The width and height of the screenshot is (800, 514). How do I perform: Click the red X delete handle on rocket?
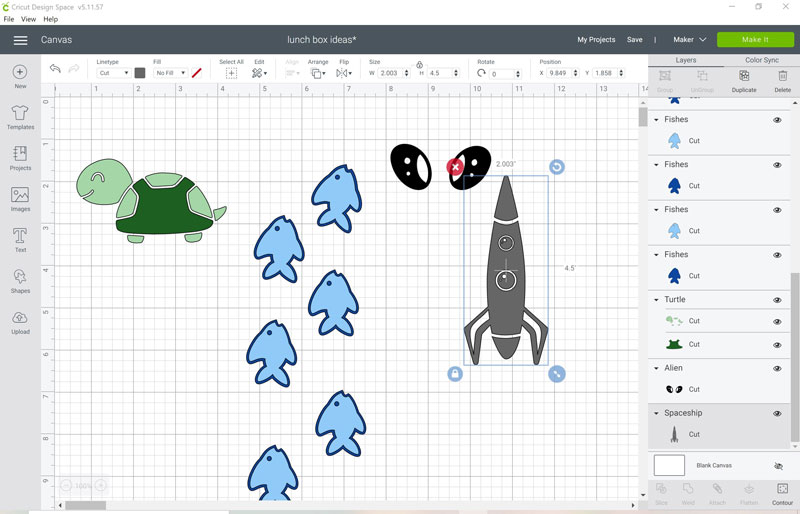coord(455,166)
